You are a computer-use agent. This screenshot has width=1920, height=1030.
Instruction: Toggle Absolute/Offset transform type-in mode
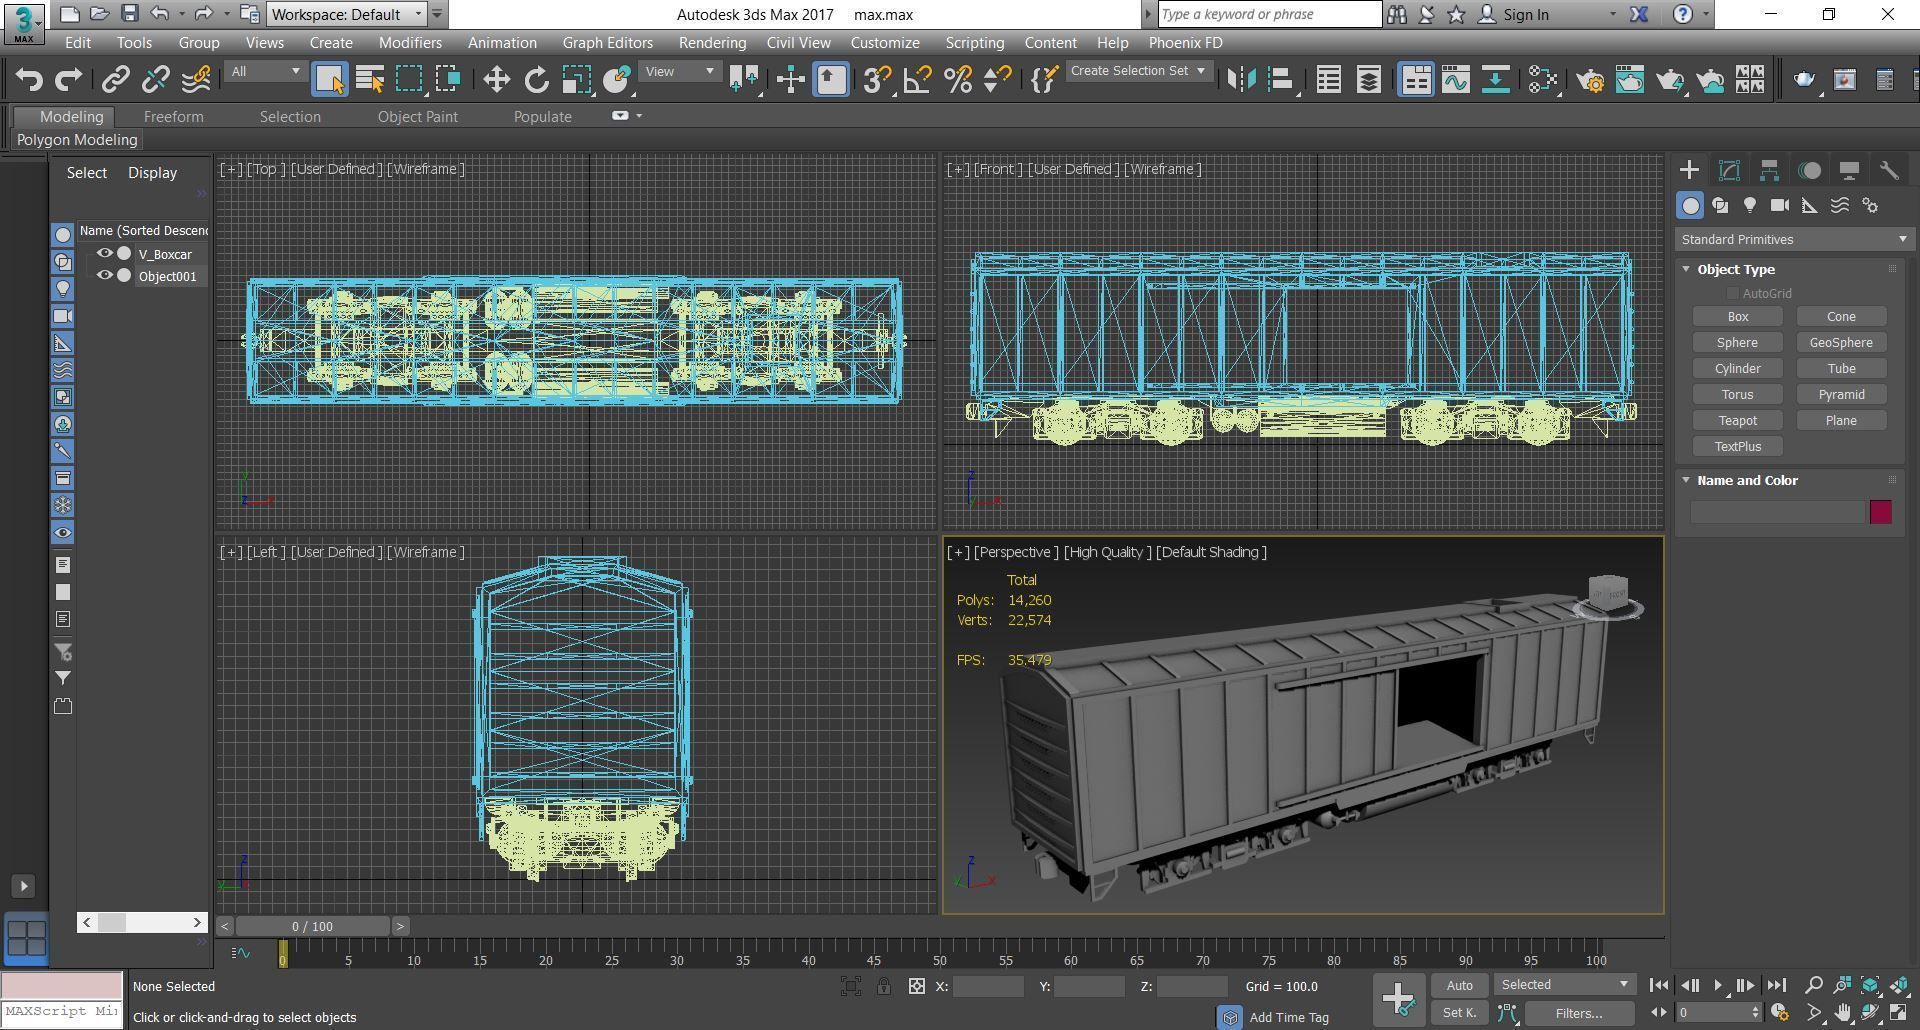(916, 986)
